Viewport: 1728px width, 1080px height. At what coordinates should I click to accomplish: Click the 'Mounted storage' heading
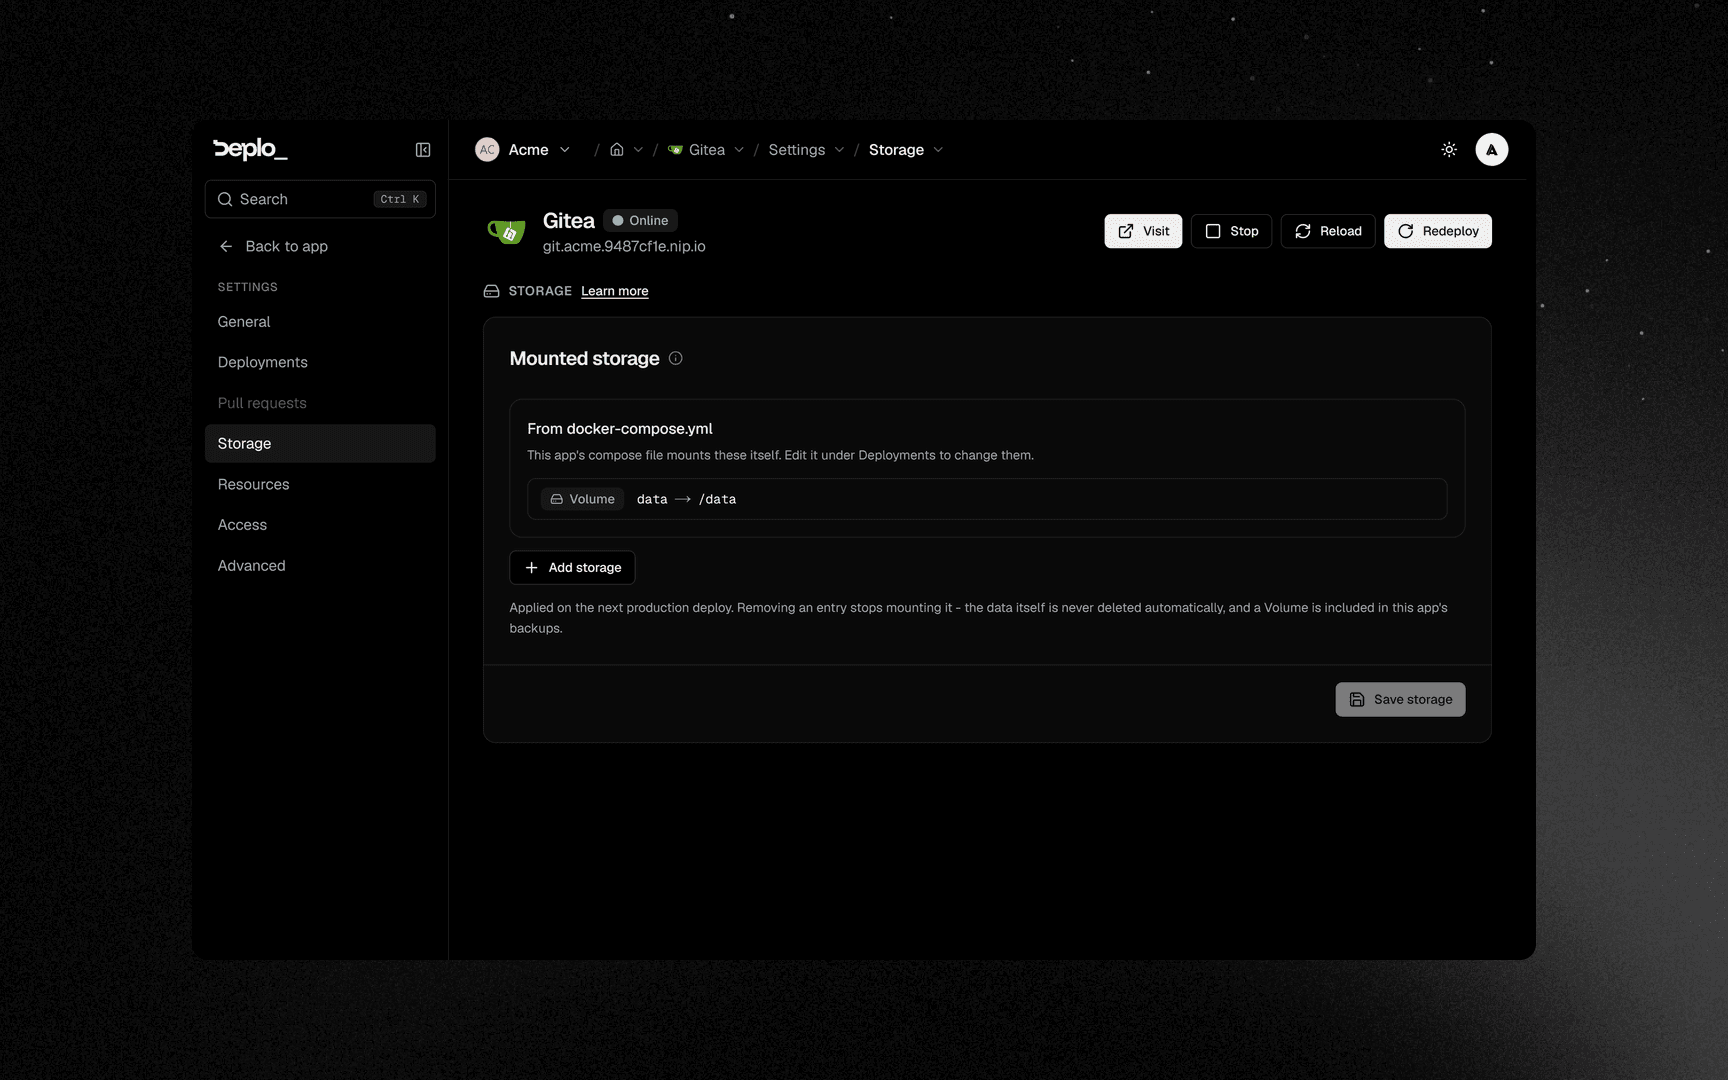tap(584, 358)
